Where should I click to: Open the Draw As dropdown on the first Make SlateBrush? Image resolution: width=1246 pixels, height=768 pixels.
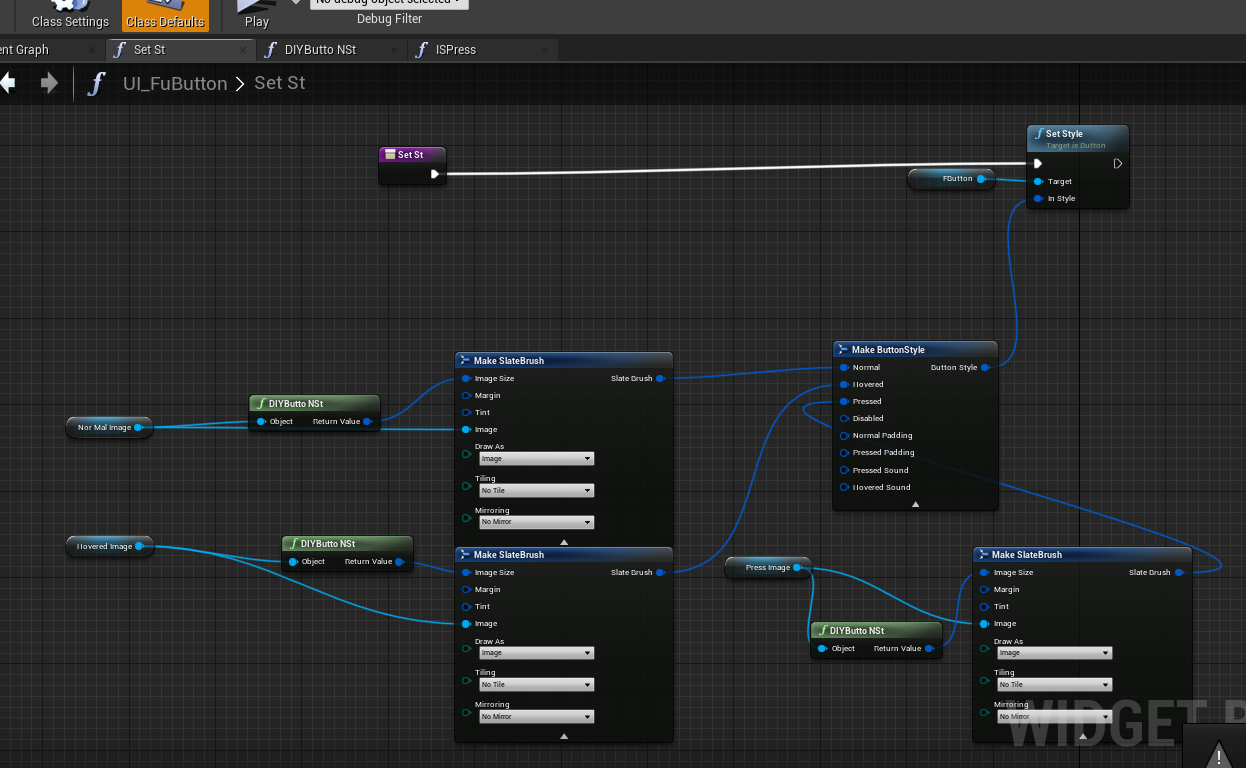536,458
